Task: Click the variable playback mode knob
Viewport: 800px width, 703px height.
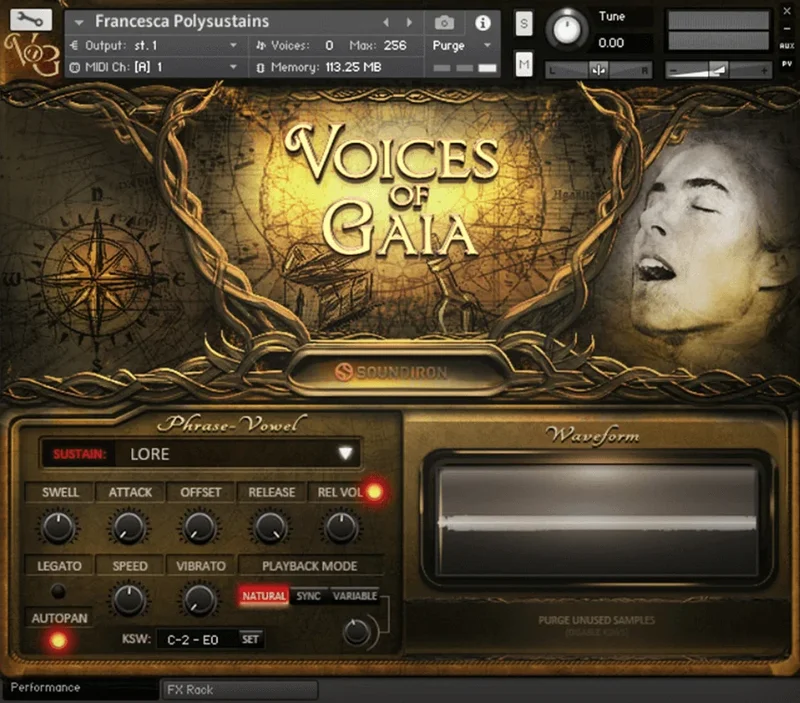Action: pyautogui.click(x=356, y=632)
